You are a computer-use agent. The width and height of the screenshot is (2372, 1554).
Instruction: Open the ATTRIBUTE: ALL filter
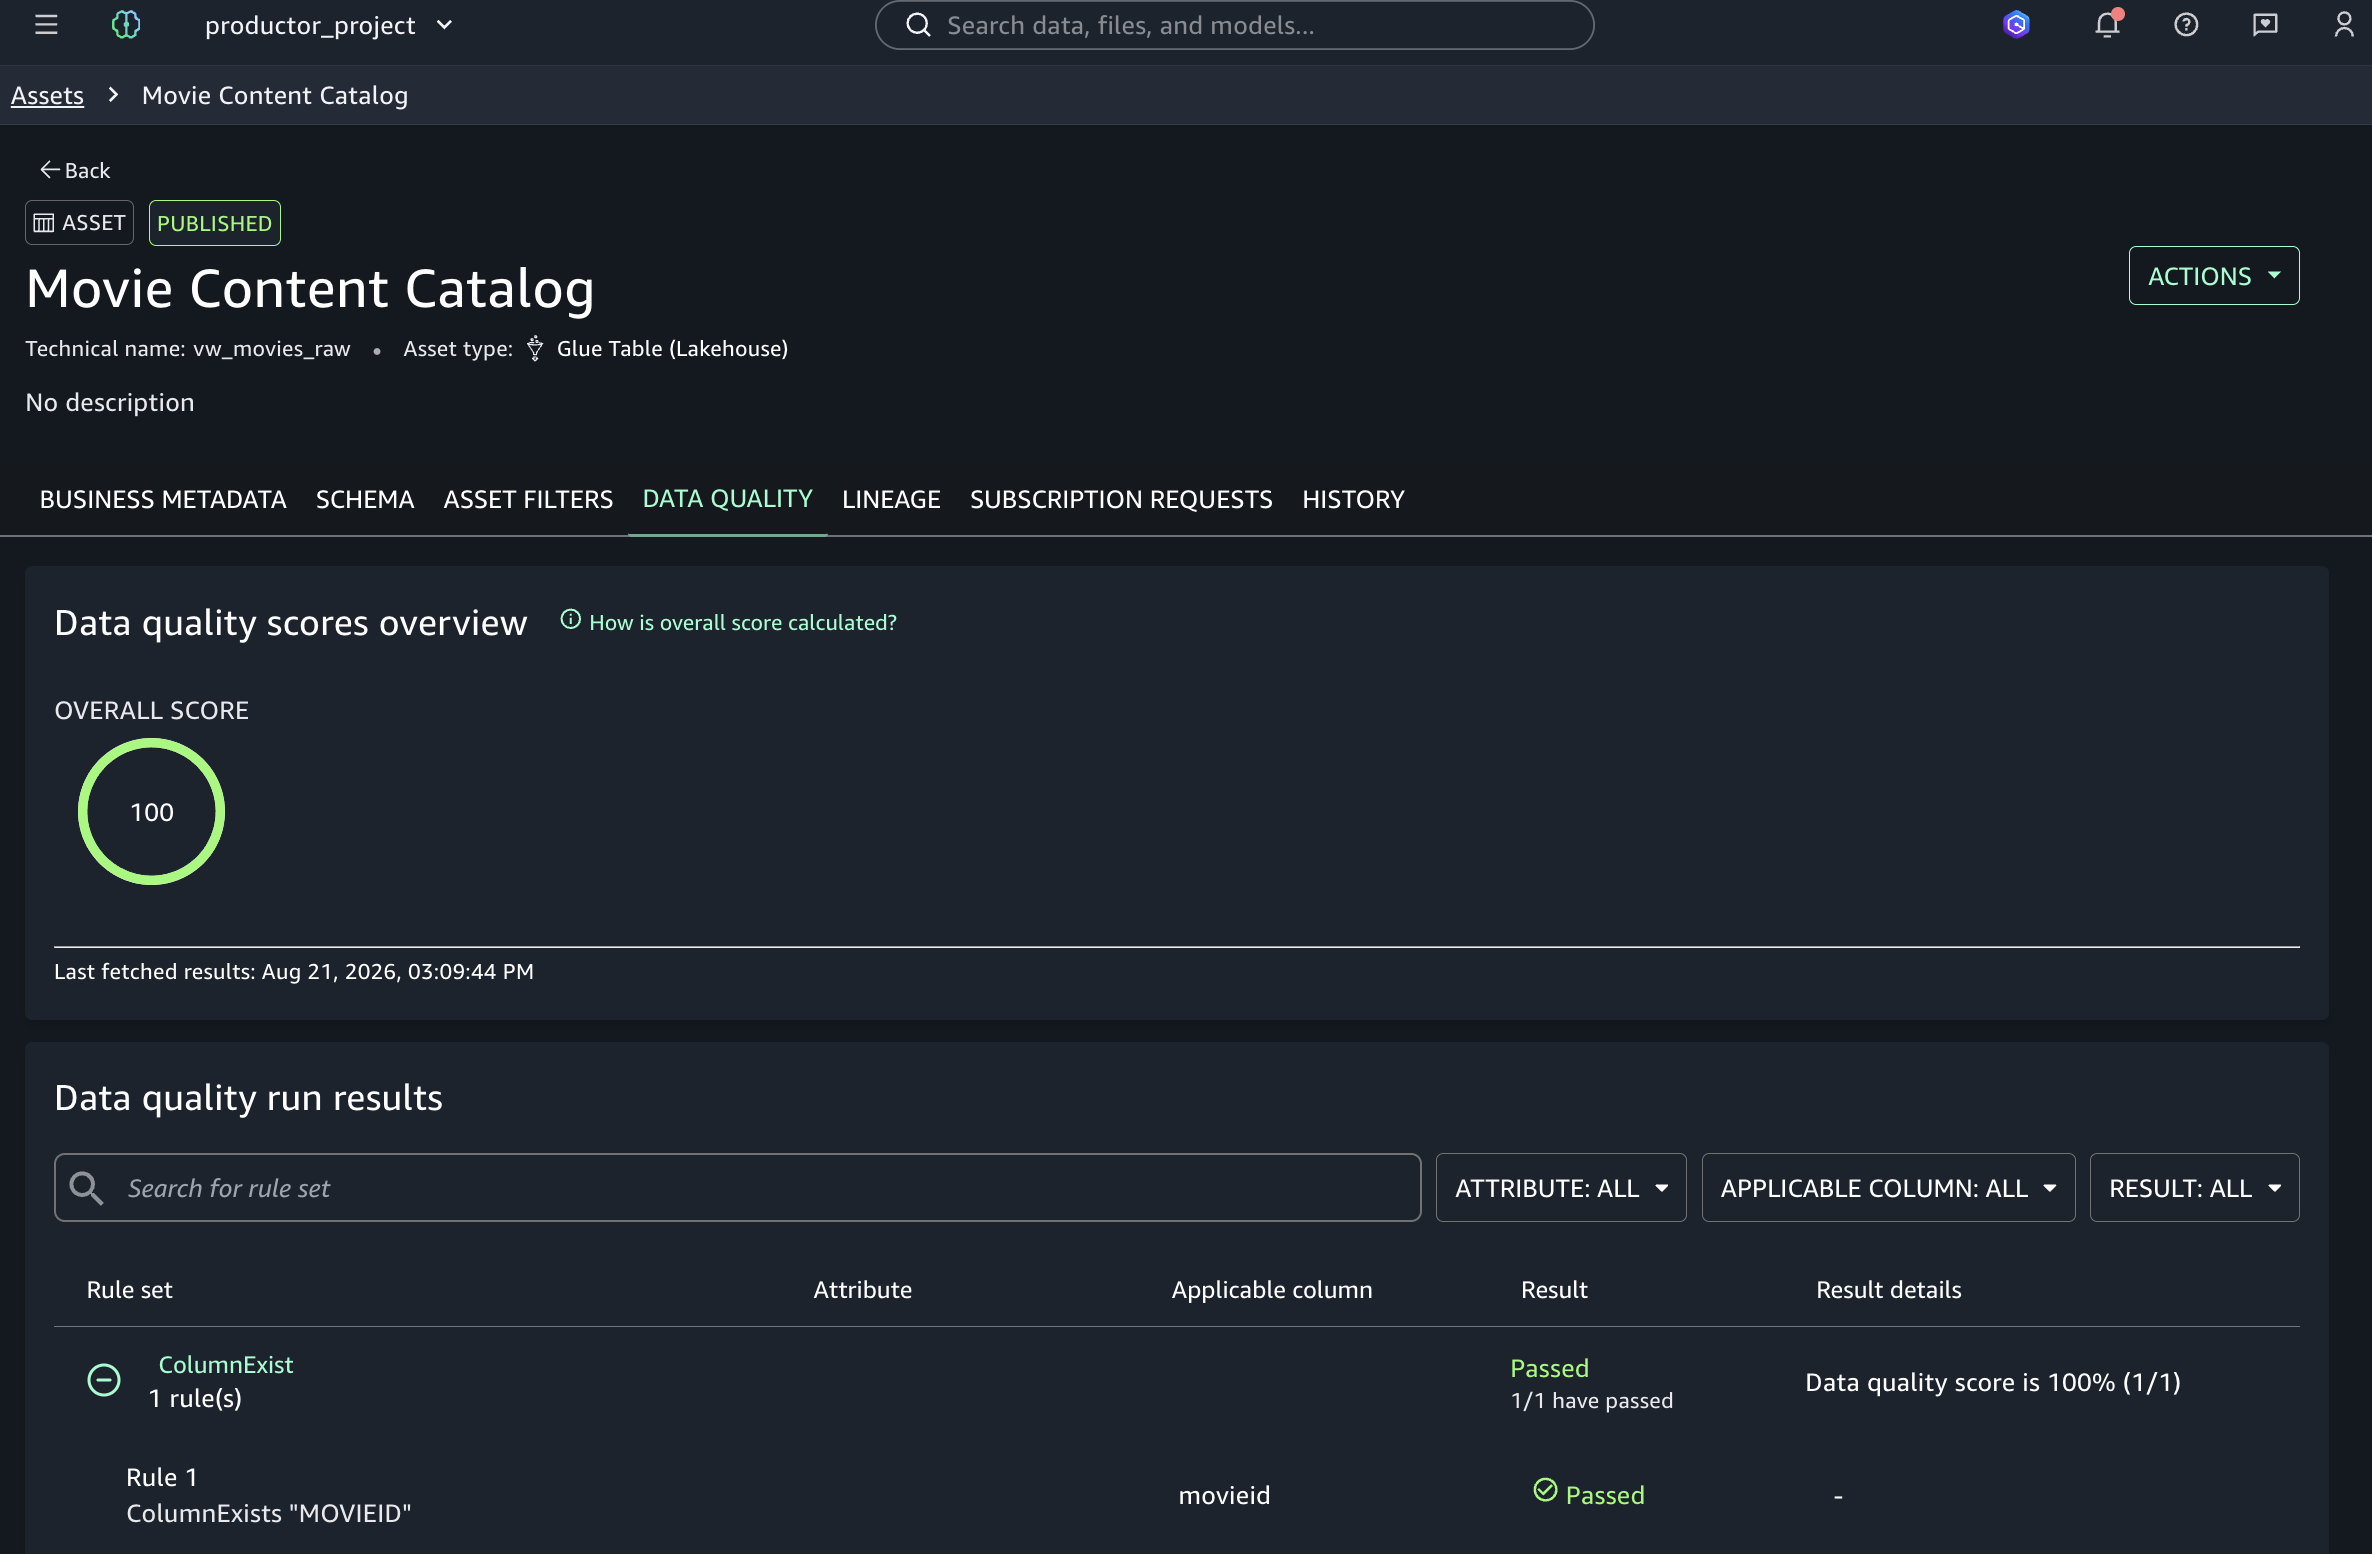[x=1561, y=1187]
